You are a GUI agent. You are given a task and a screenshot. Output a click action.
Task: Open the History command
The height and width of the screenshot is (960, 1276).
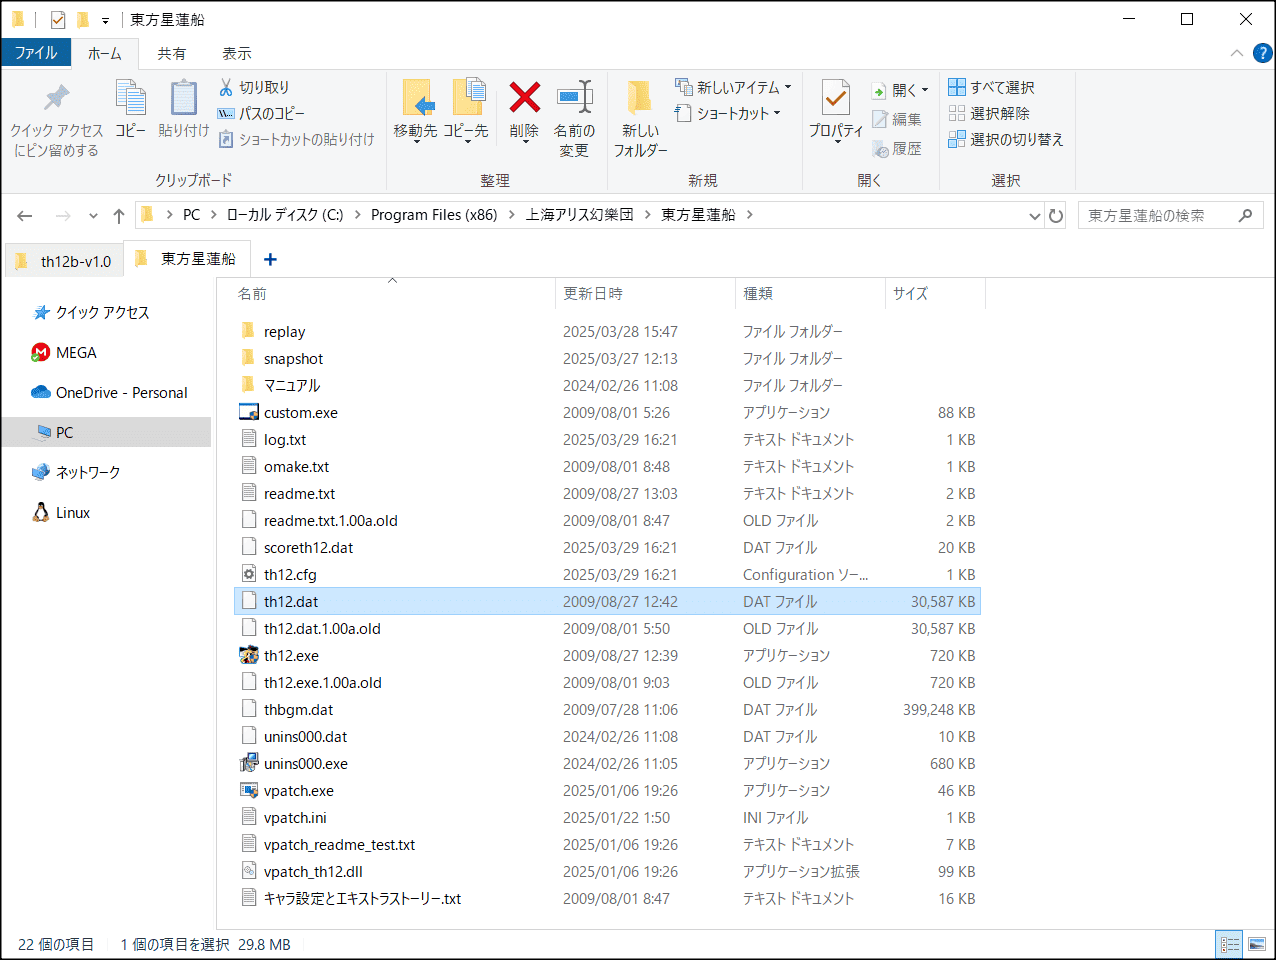897,148
